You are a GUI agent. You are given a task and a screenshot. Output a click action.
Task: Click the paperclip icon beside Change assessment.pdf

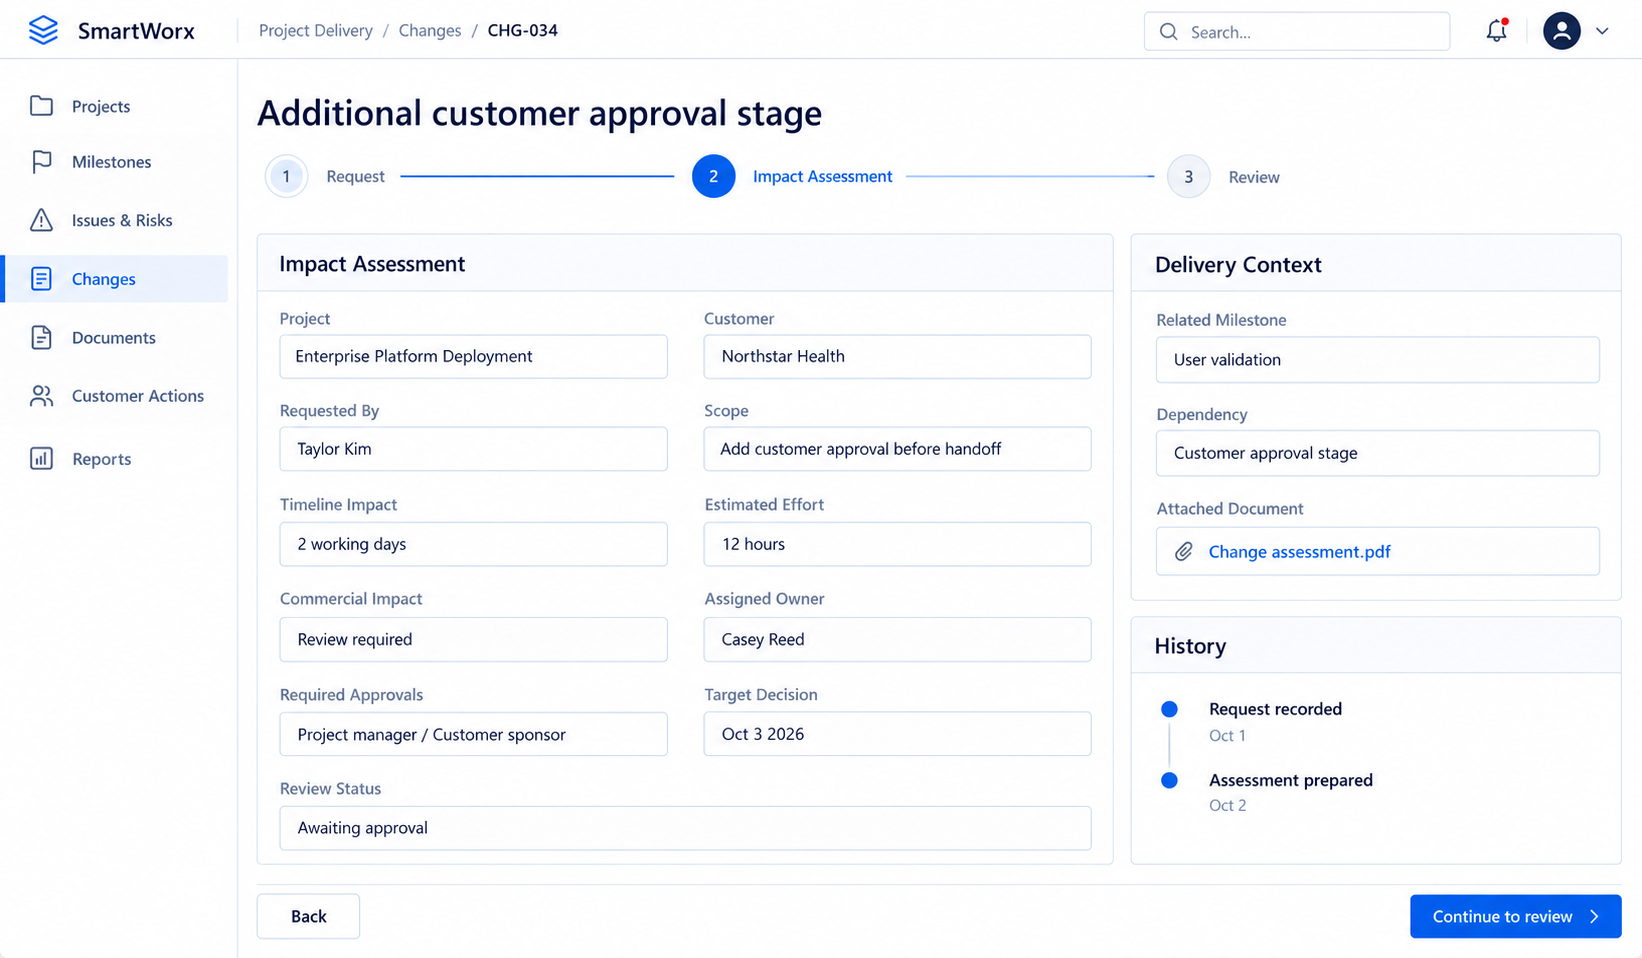click(x=1183, y=552)
